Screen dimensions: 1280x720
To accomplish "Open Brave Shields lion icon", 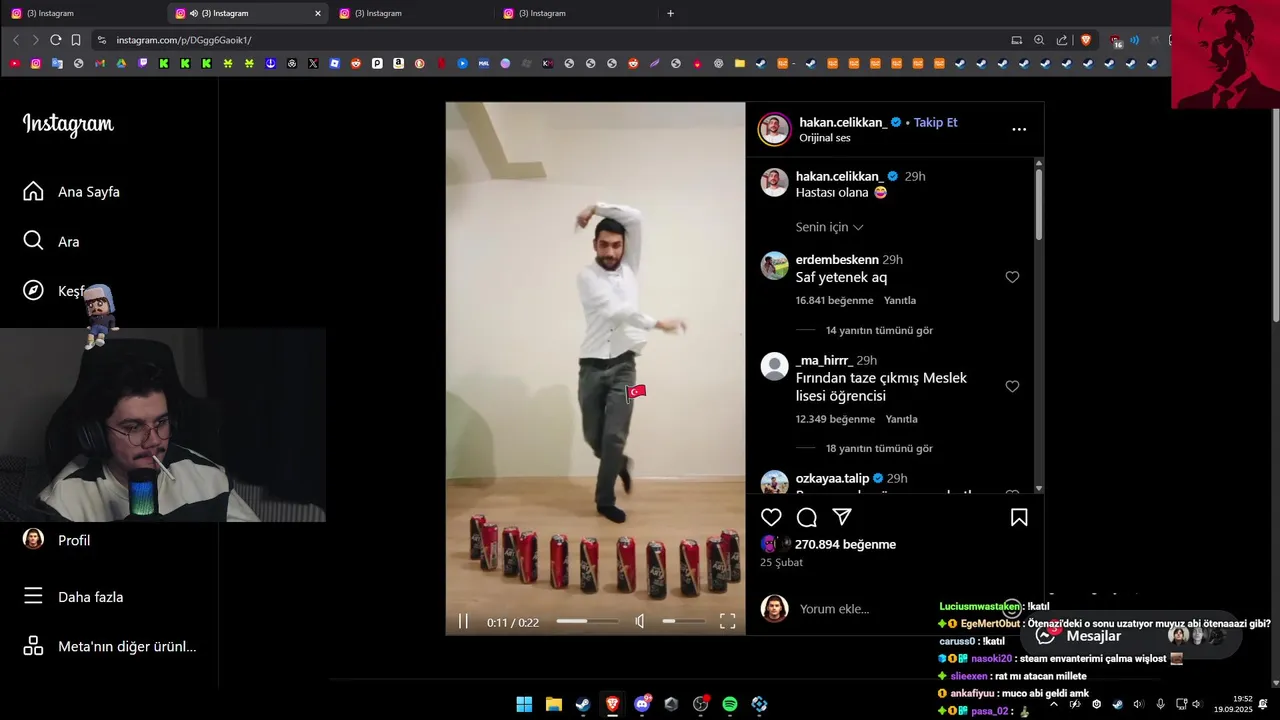I will coord(1086,40).
